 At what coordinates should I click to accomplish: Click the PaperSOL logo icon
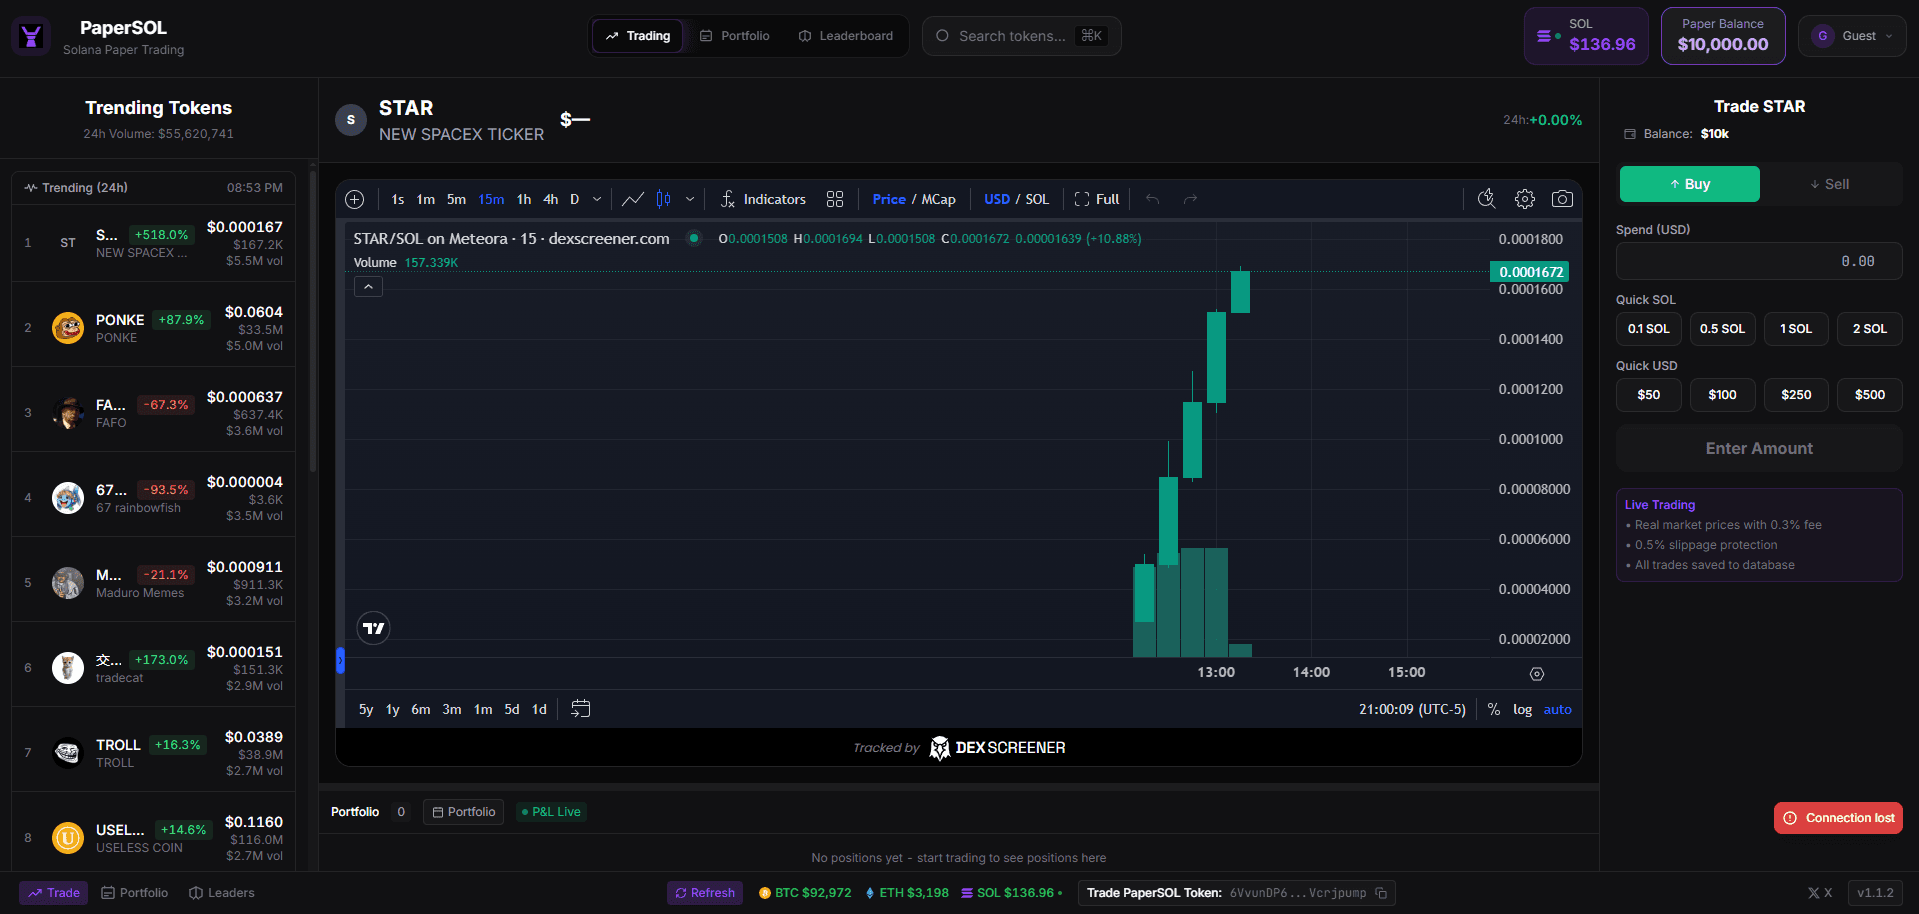click(x=31, y=37)
